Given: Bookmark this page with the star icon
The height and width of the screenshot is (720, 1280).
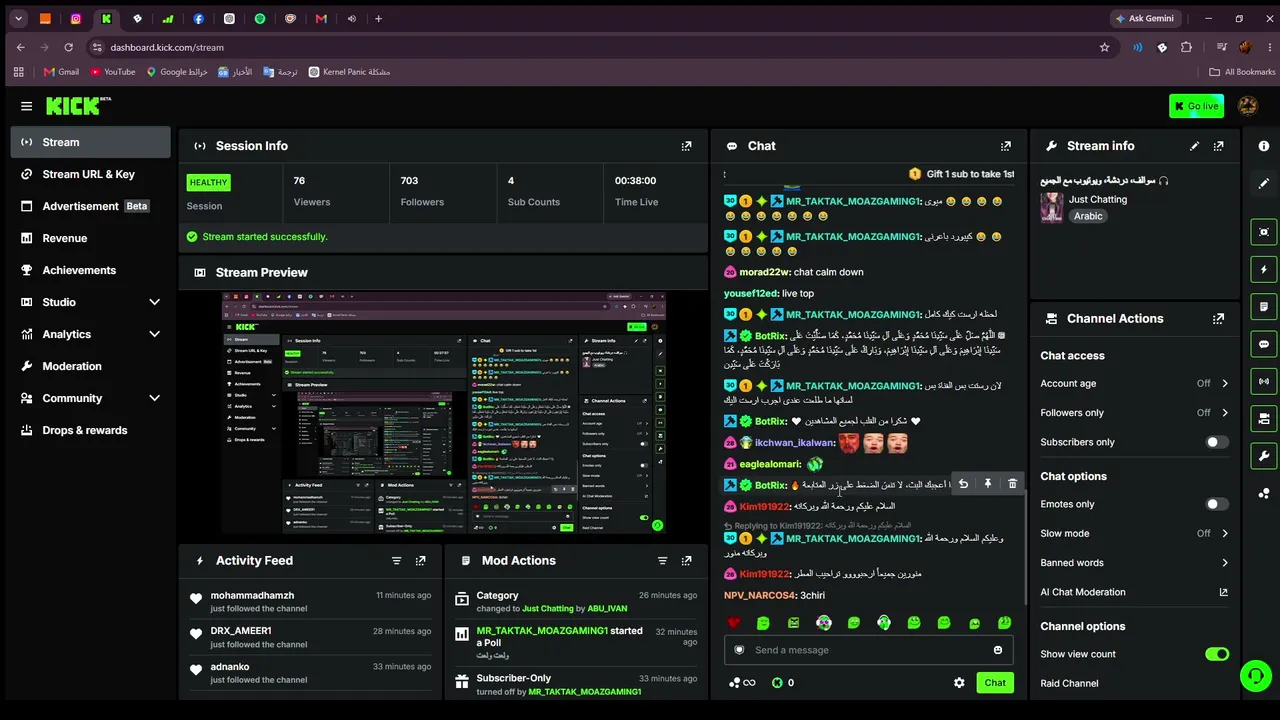Looking at the screenshot, I should tap(1104, 47).
